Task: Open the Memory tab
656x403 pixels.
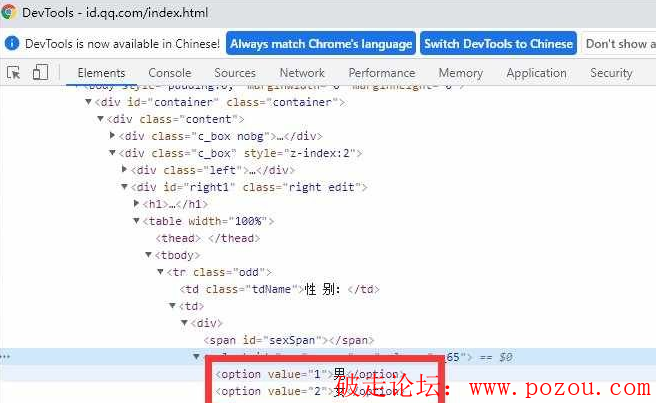Action: click(x=461, y=73)
